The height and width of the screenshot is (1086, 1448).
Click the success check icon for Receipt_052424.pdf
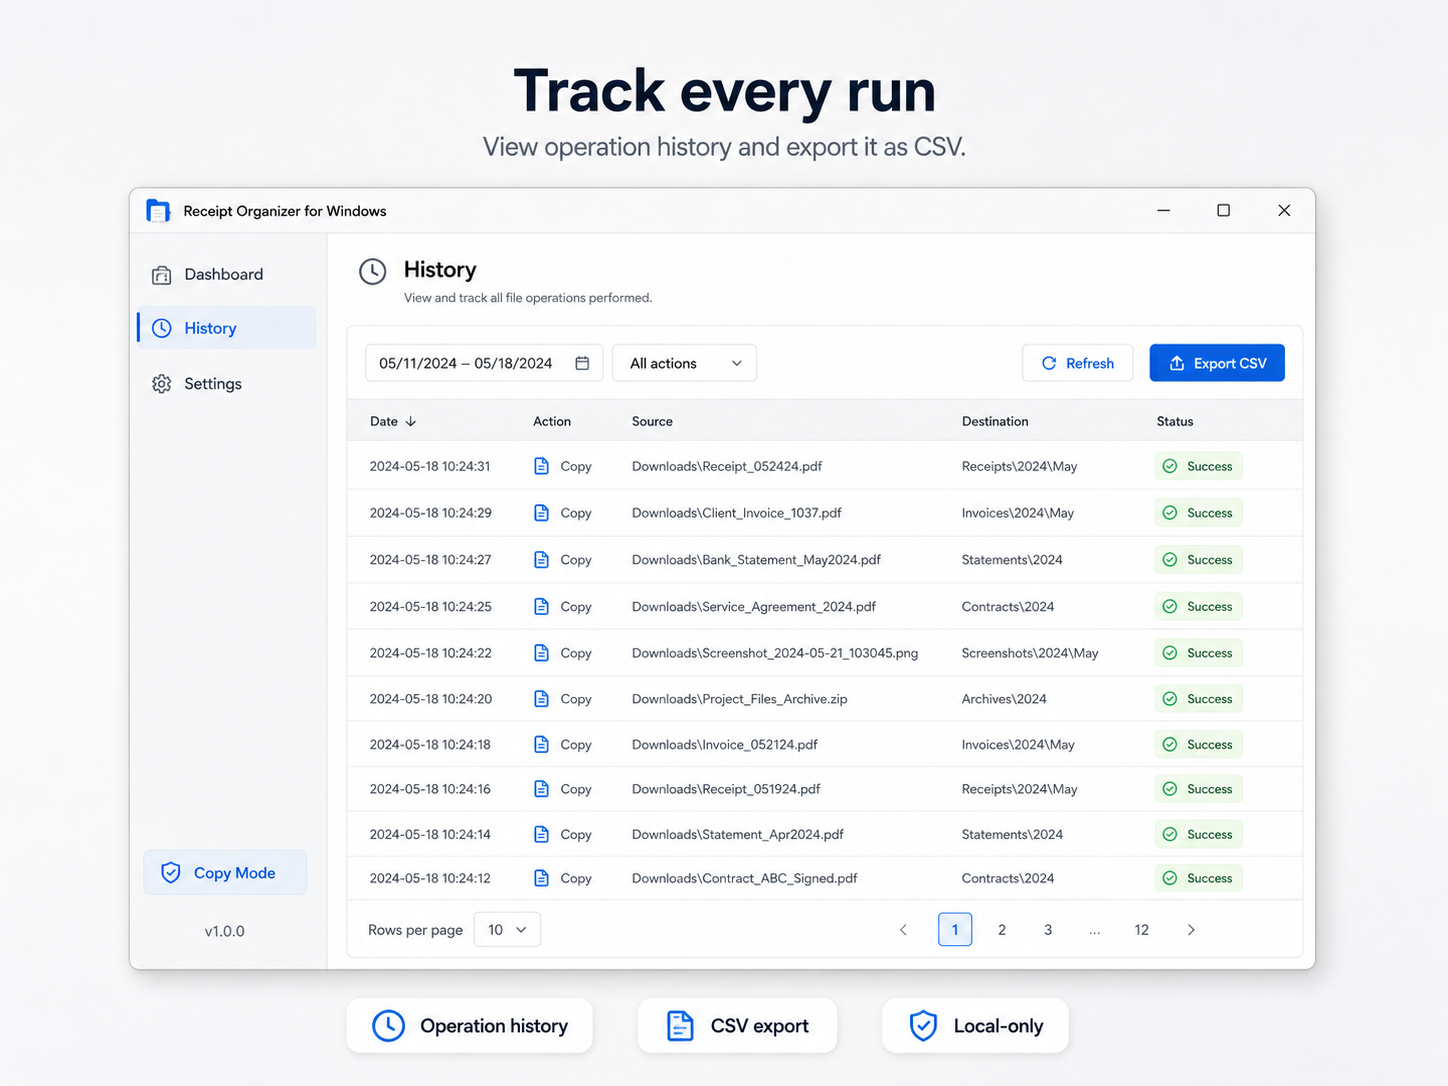(x=1170, y=466)
